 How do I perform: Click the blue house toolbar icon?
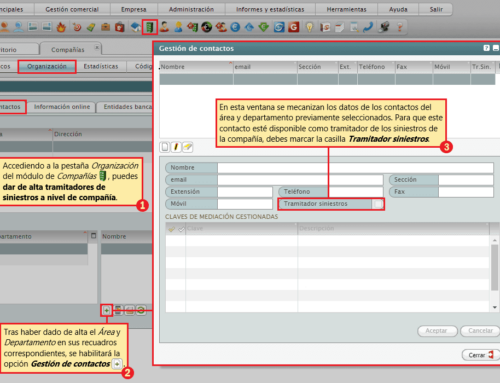pyautogui.click(x=135, y=27)
